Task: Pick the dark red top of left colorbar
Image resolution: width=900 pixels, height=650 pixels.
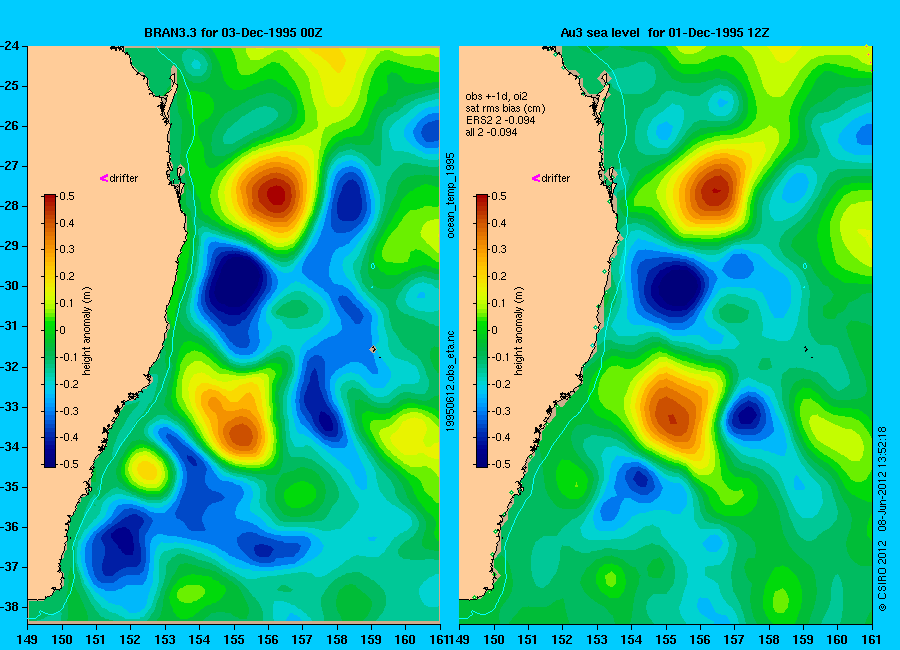Action: tap(50, 199)
